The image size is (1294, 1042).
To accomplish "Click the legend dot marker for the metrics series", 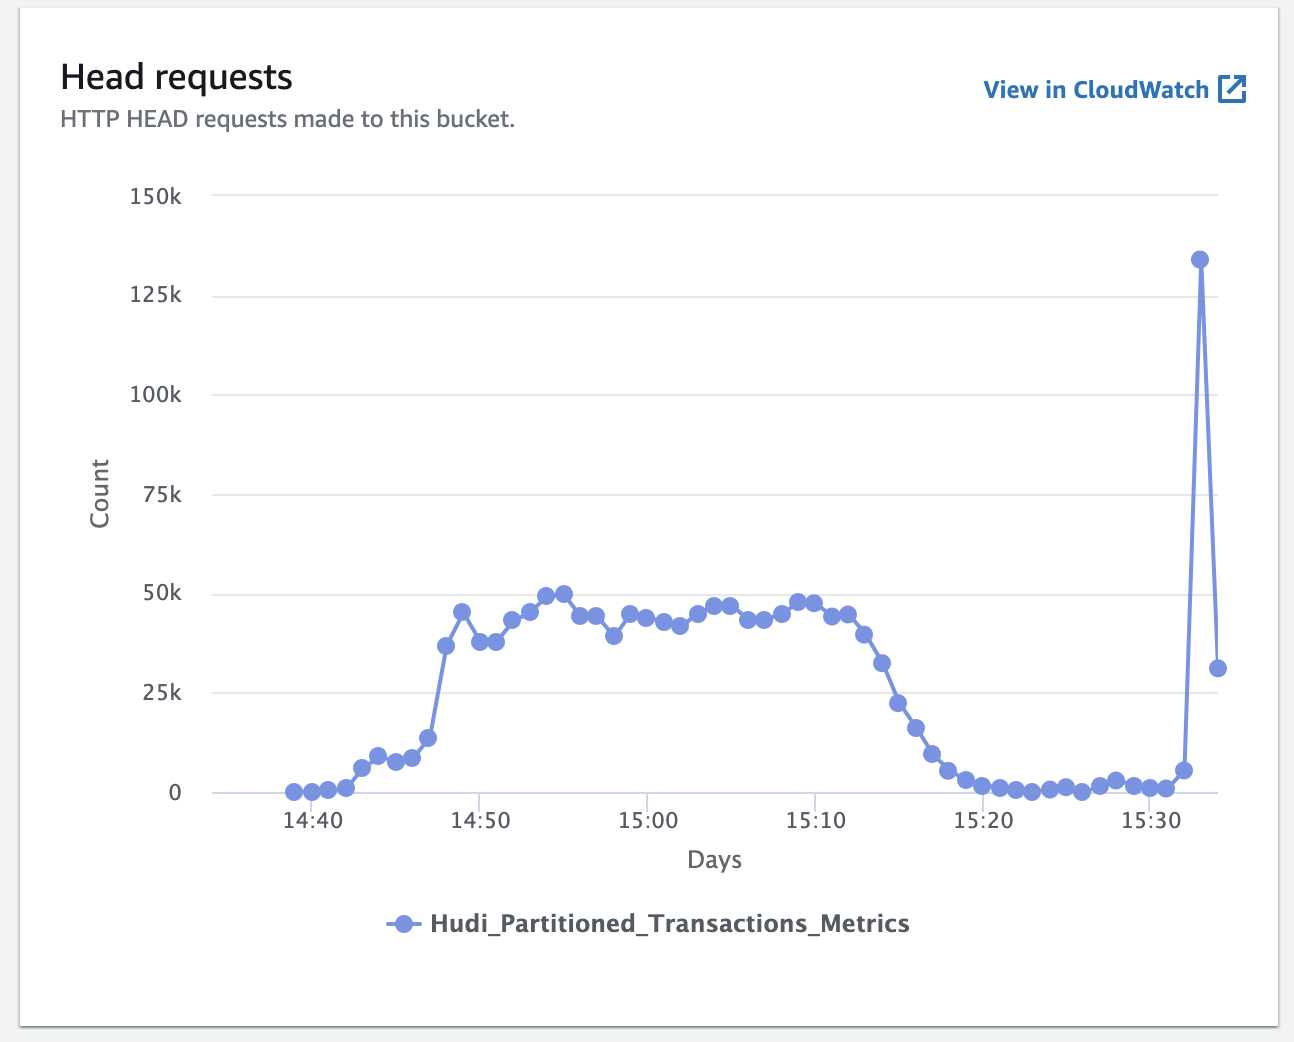I will (x=404, y=923).
